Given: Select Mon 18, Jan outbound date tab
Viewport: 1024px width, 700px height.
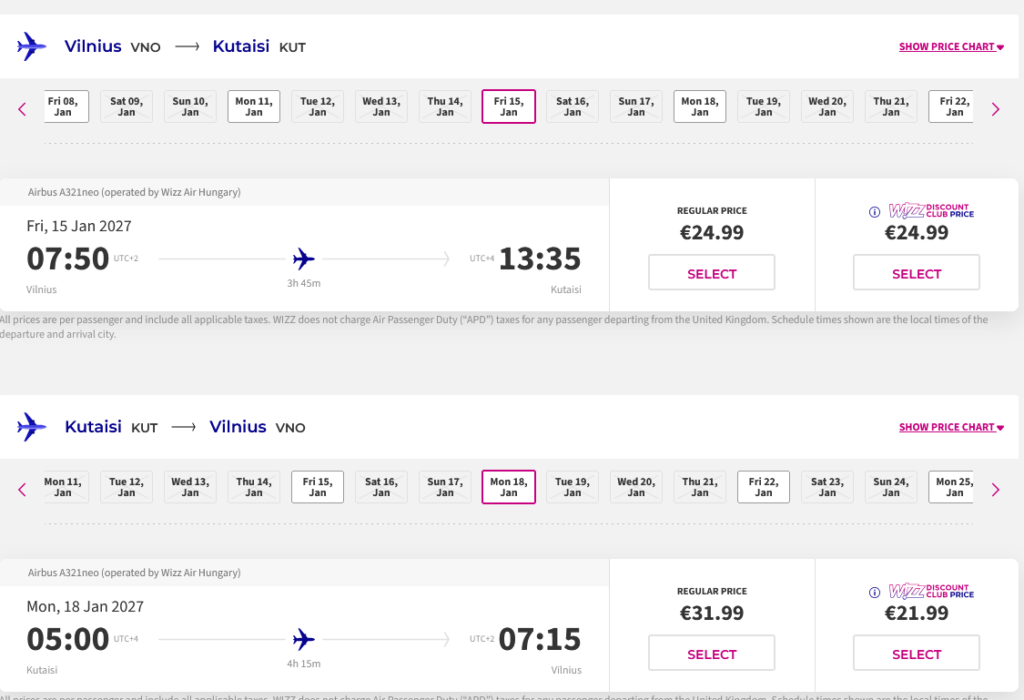Looking at the screenshot, I should coord(699,106).
